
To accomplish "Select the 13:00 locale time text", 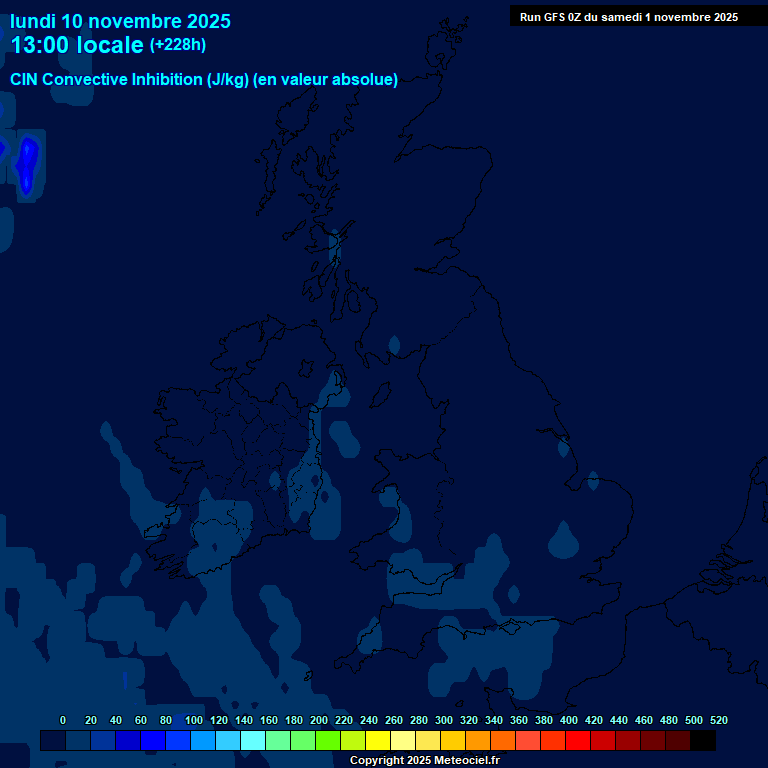I will point(77,45).
